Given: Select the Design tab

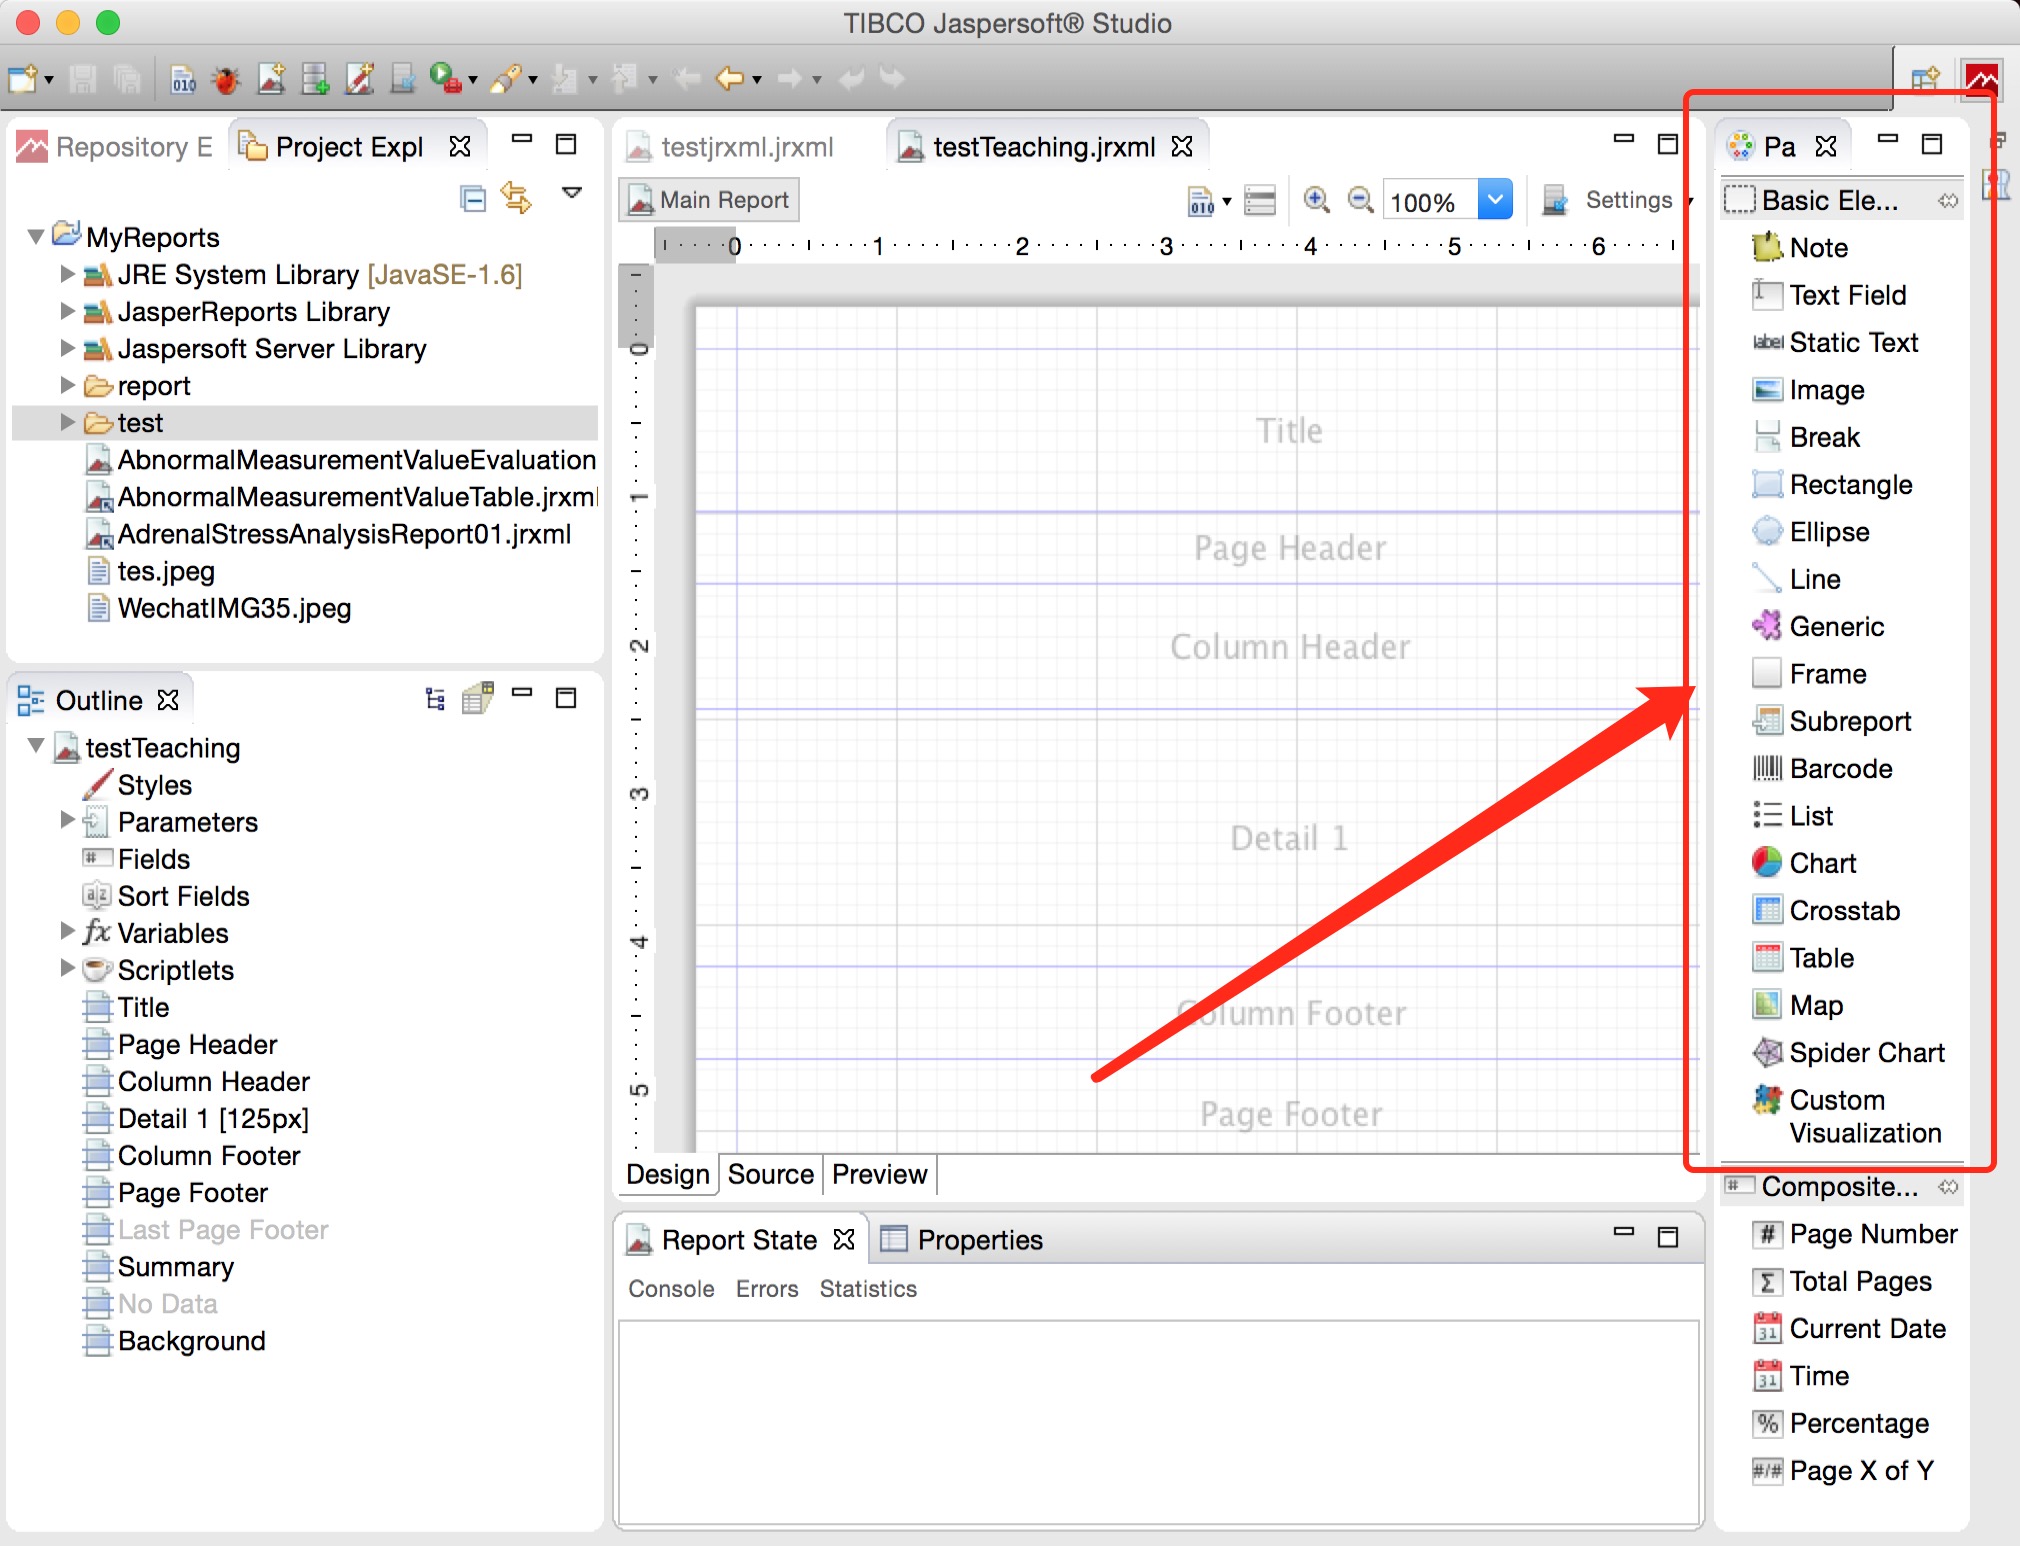Looking at the screenshot, I should coord(667,1174).
